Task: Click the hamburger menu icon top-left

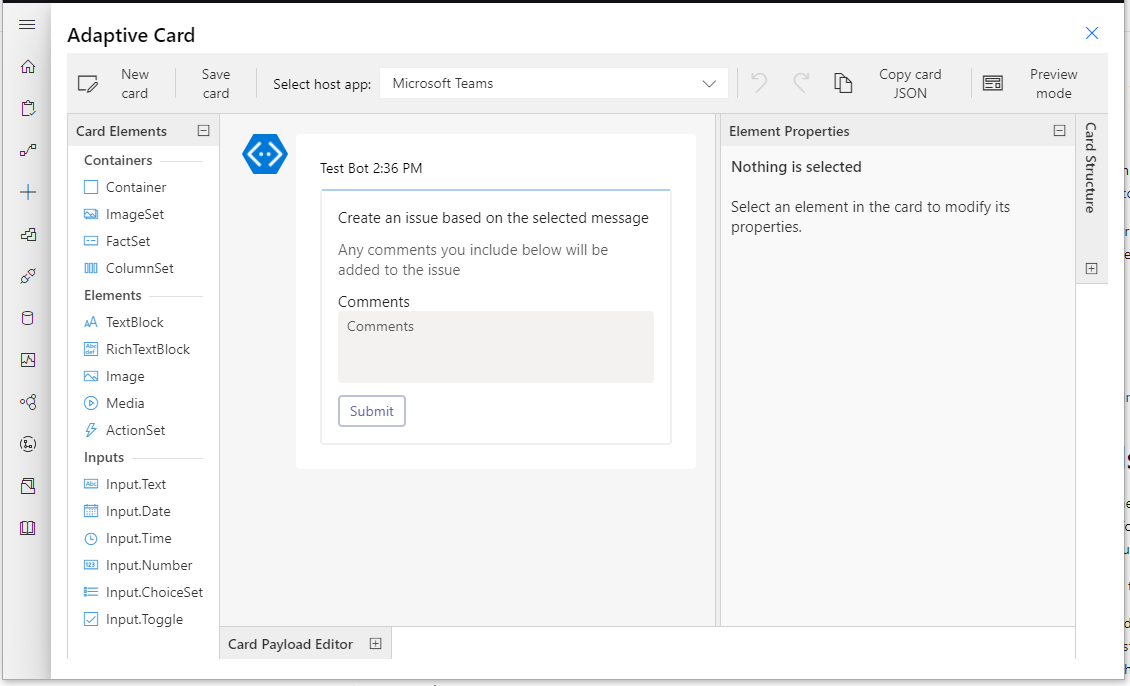Action: tap(26, 25)
